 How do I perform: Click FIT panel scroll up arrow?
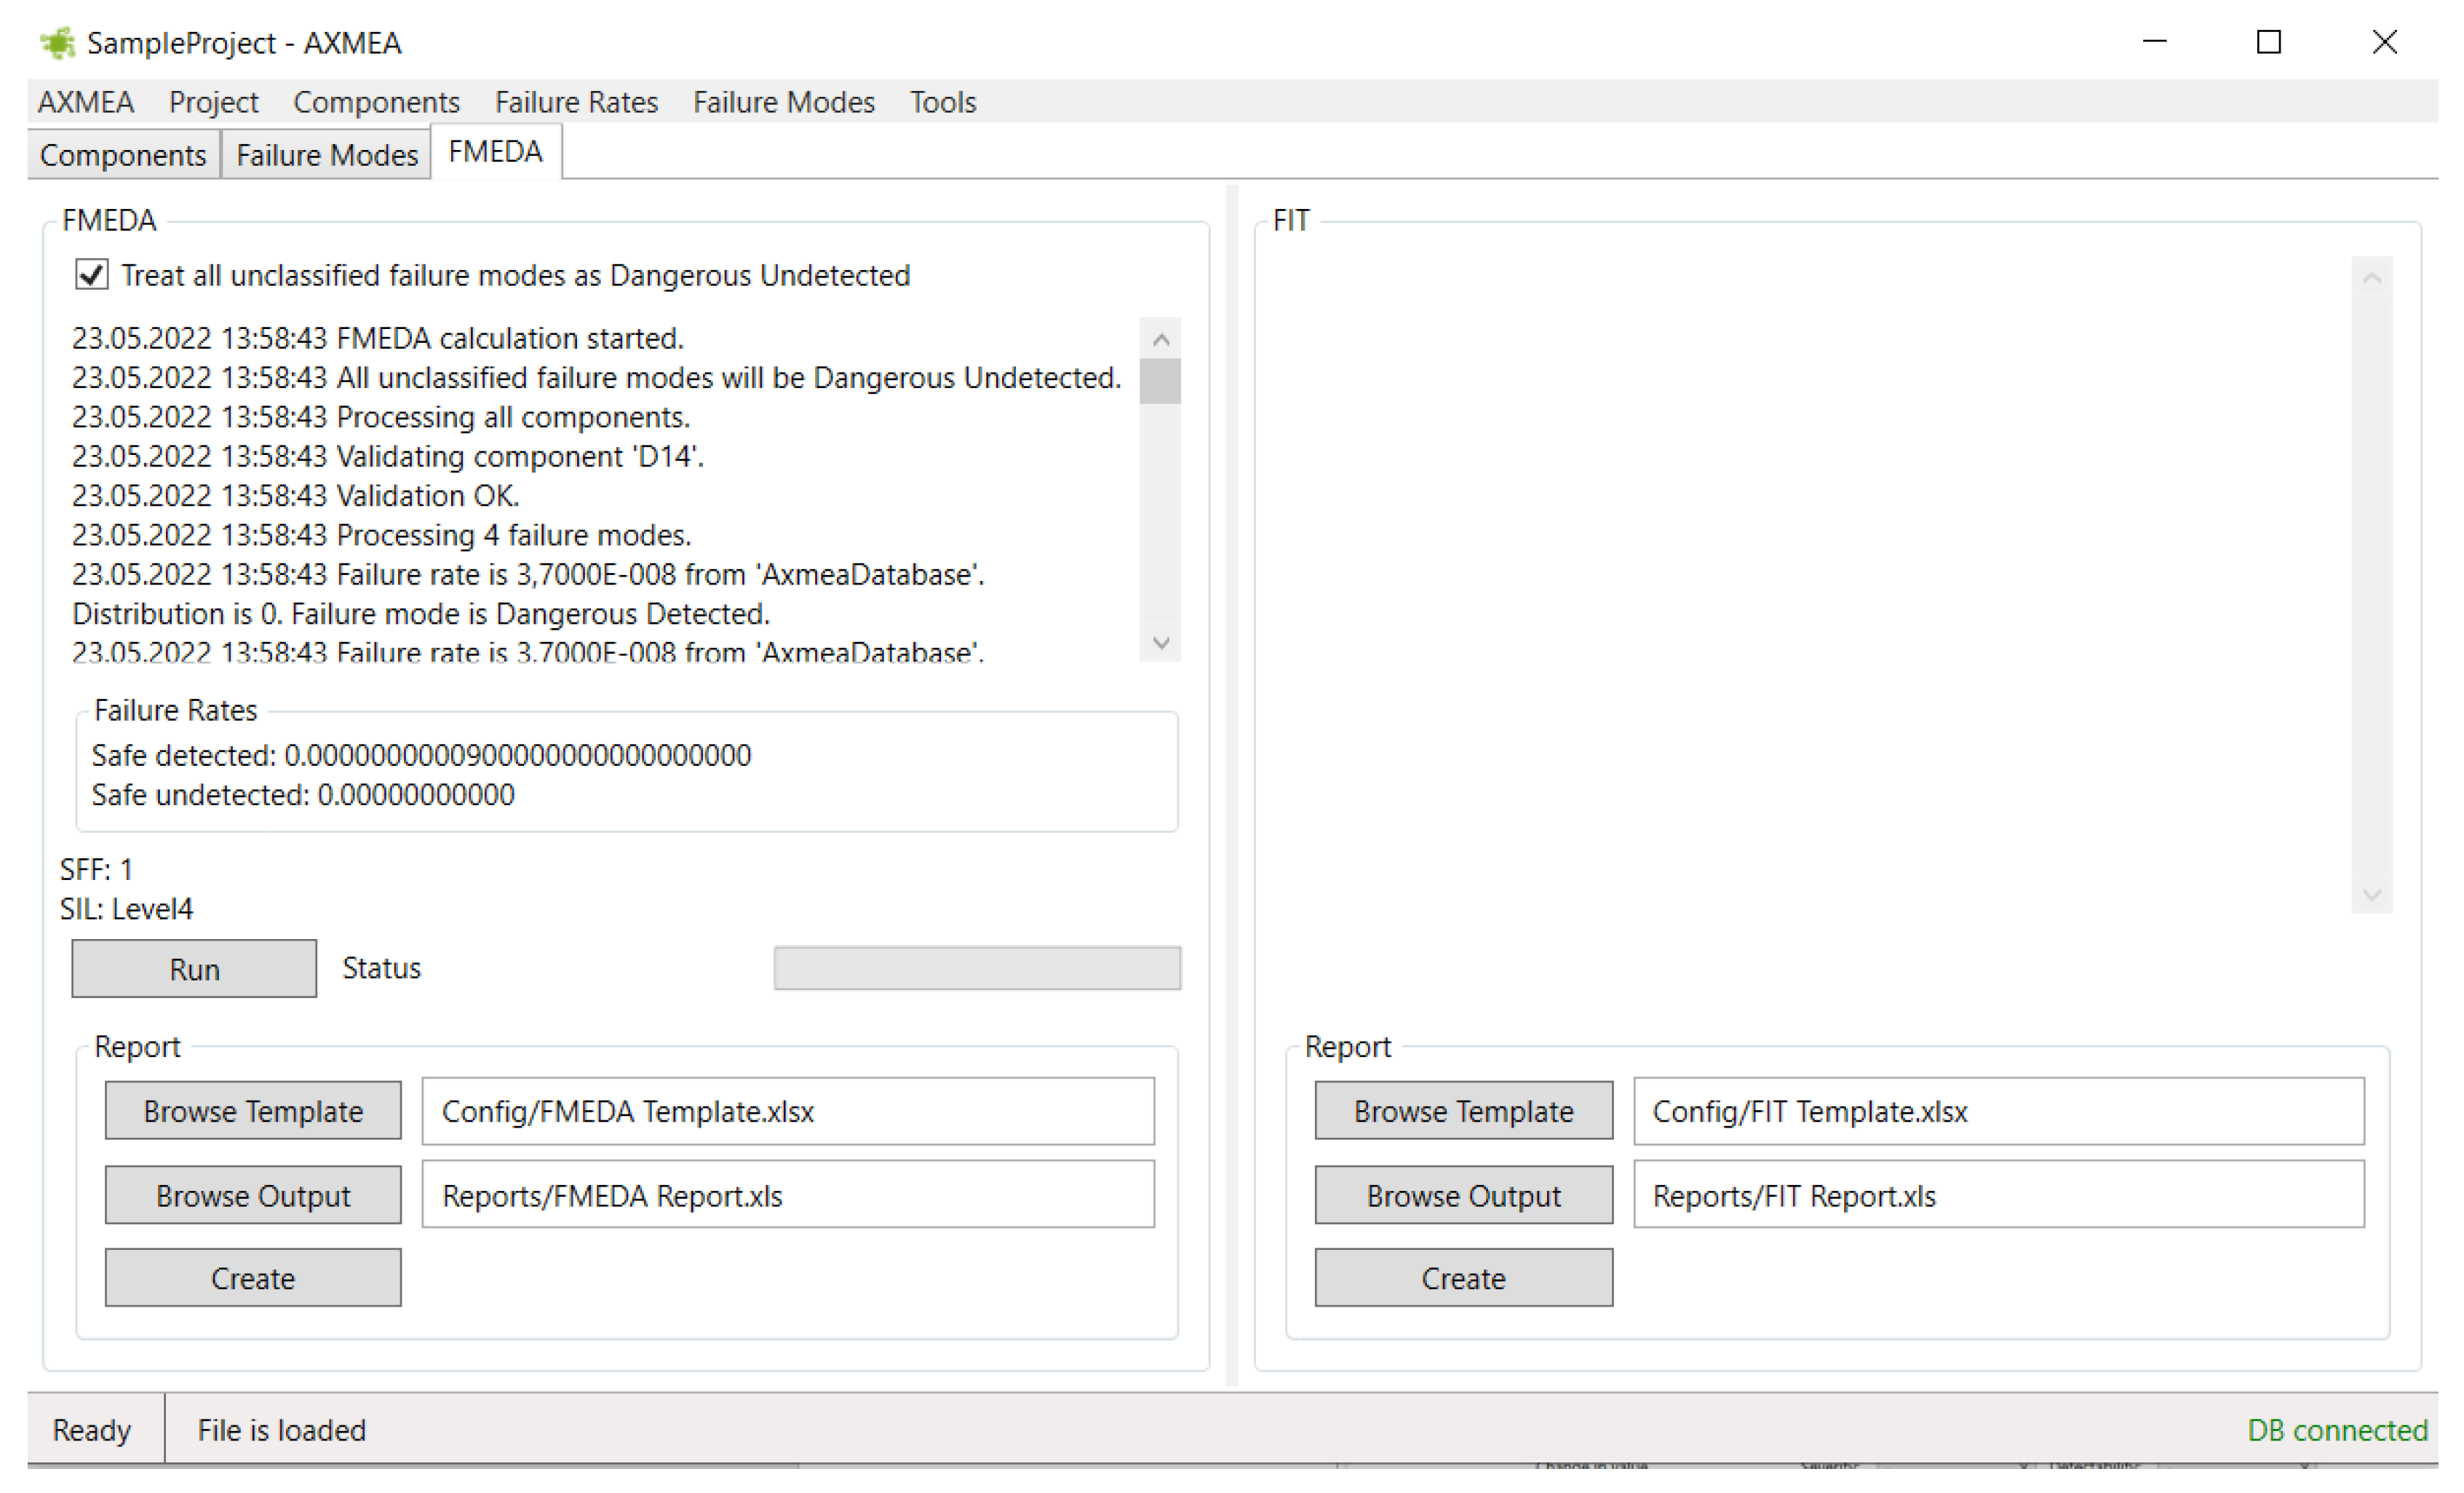[2371, 279]
